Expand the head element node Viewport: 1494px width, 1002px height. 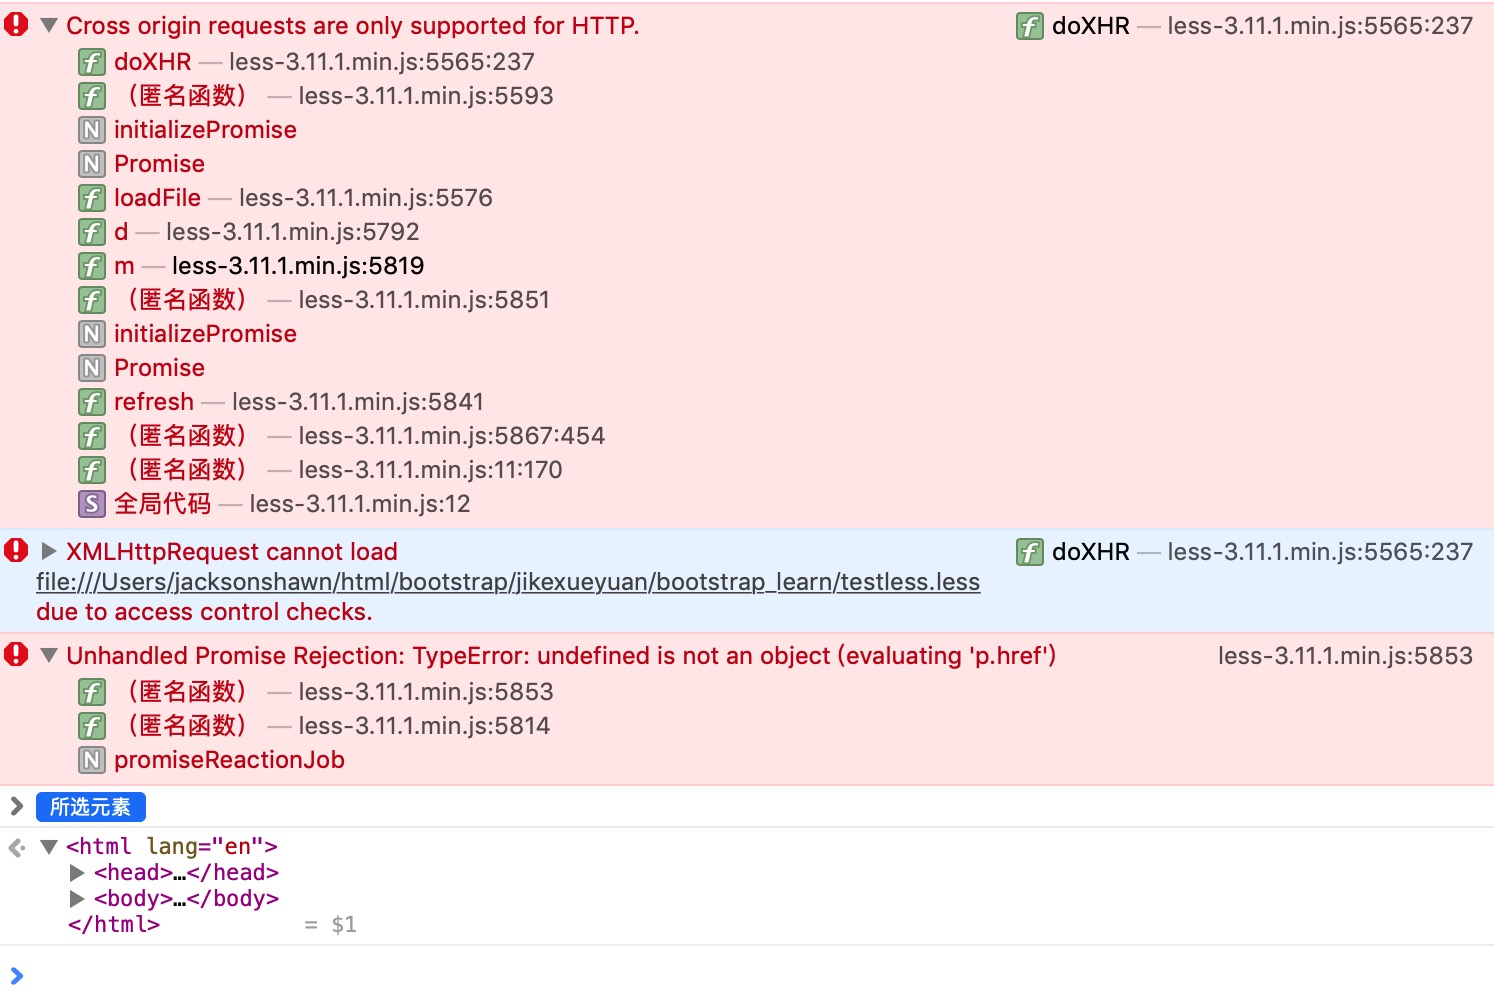pos(77,873)
